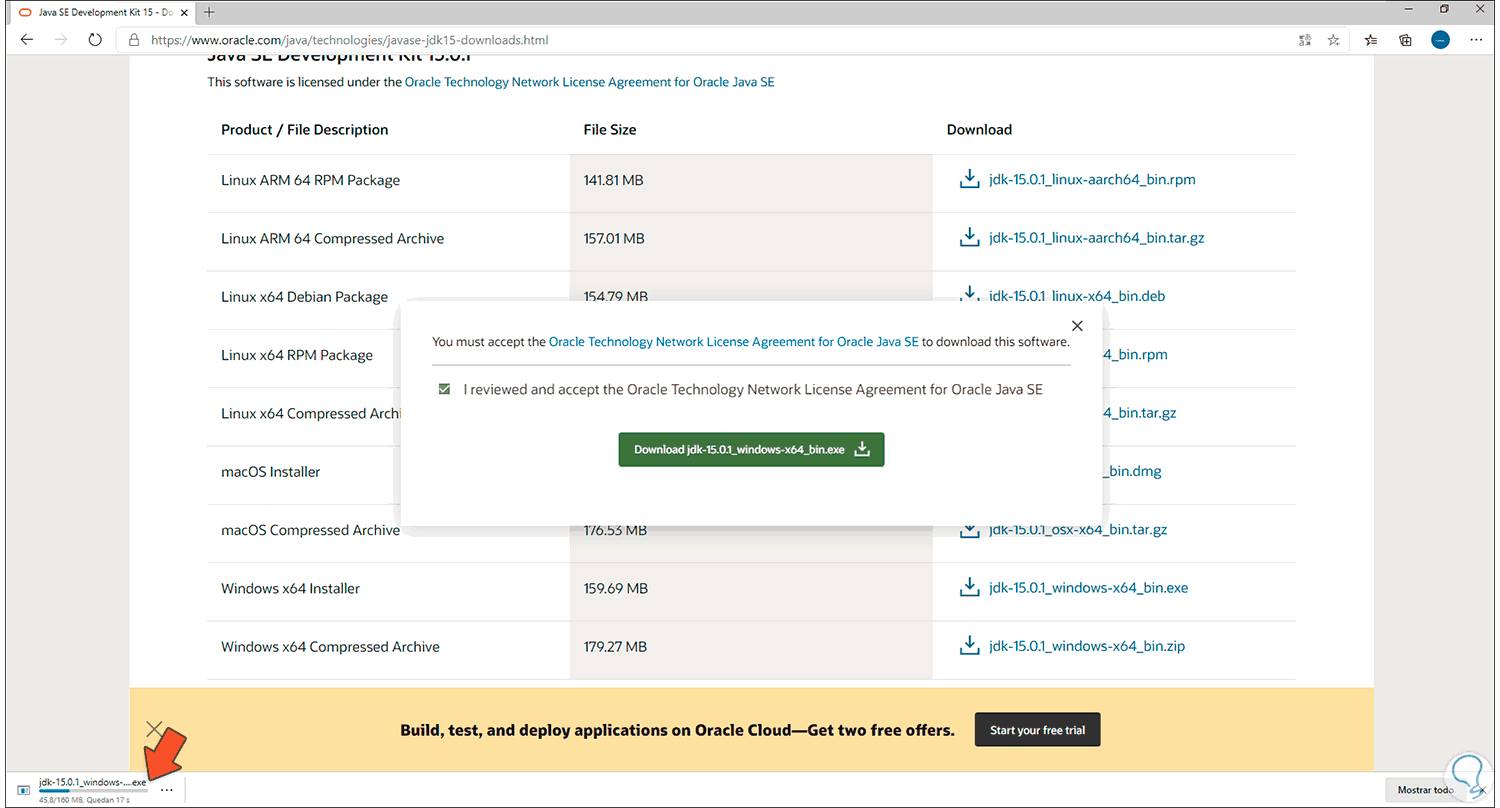
Task: Close the license agreement dialog
Action: [x=1077, y=325]
